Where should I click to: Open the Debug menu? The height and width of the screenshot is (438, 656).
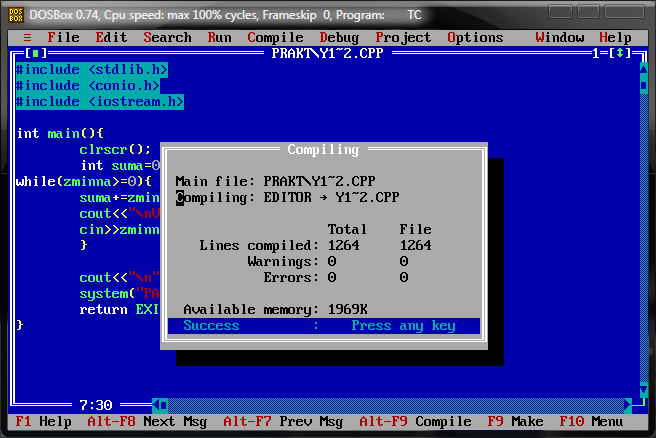339,38
